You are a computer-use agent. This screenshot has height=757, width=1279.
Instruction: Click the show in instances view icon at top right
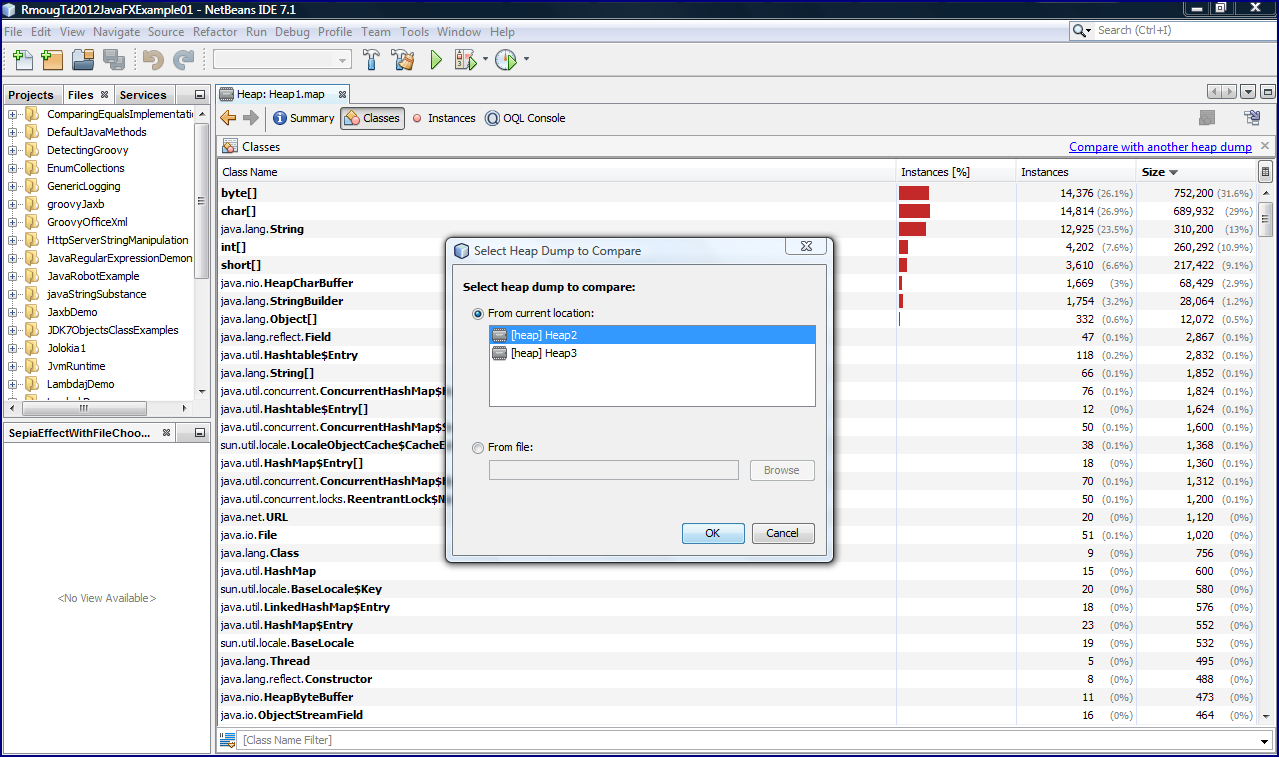pyautogui.click(x=1251, y=118)
